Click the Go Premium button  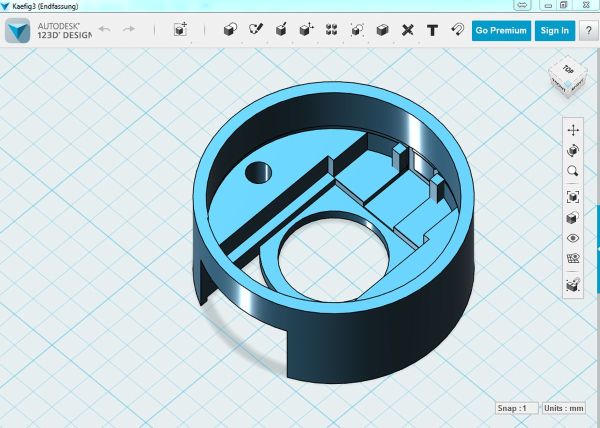pyautogui.click(x=501, y=31)
